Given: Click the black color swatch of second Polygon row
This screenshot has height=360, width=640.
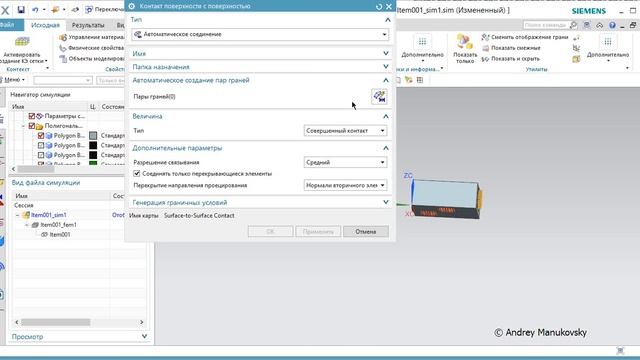Looking at the screenshot, I should (93, 145).
